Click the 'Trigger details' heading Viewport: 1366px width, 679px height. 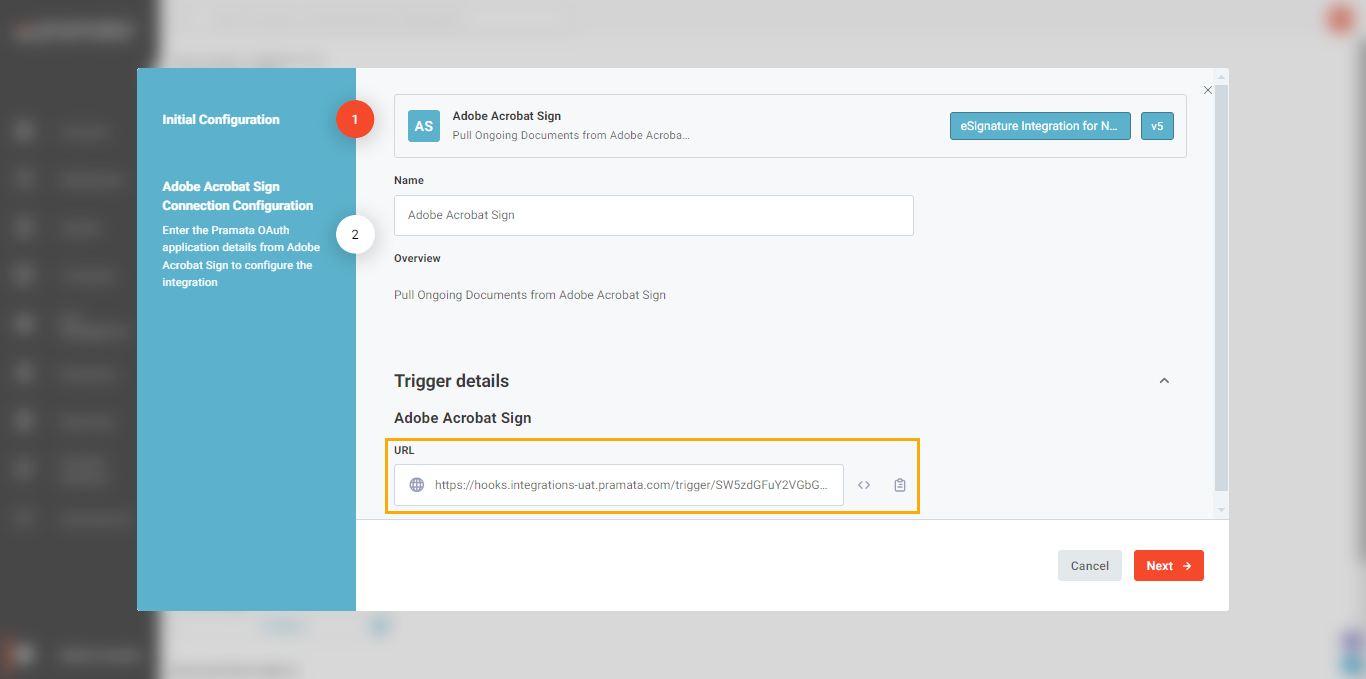click(x=451, y=381)
